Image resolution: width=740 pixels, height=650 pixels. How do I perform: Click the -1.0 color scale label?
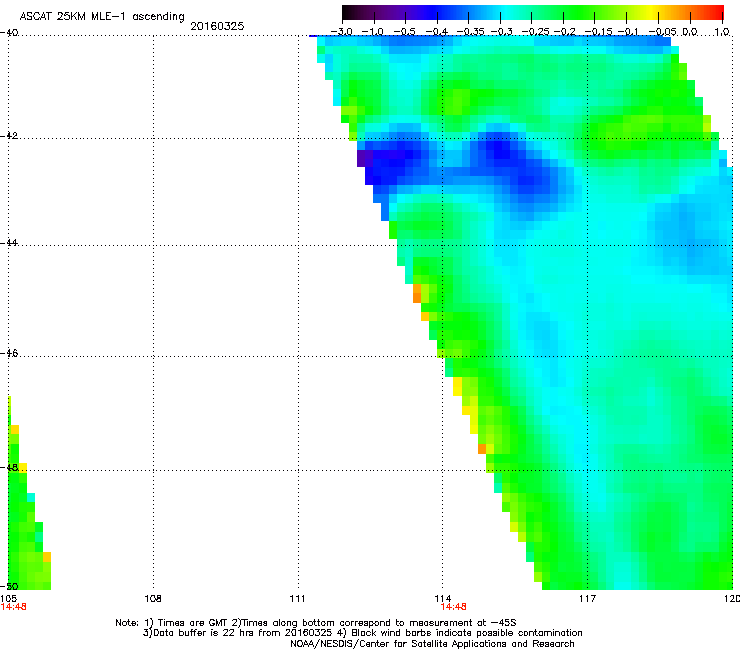[373, 32]
